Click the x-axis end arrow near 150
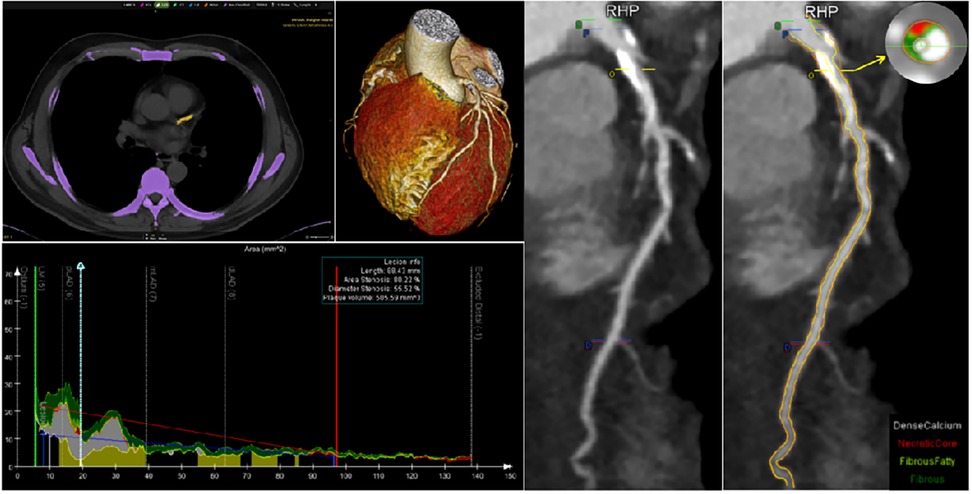972x494 pixels. (x=508, y=466)
